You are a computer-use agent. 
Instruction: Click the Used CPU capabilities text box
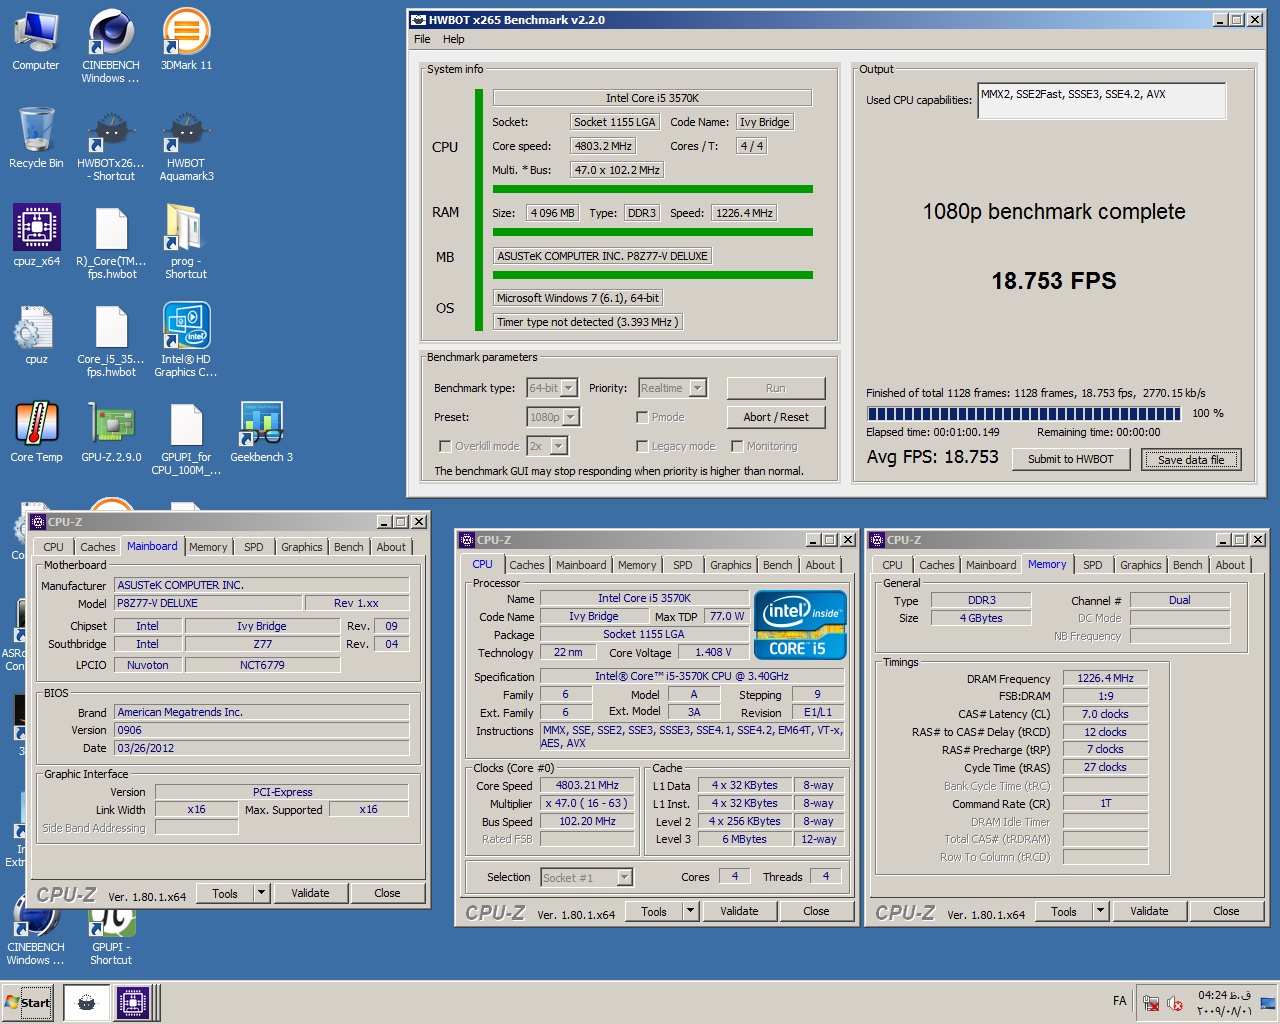(x=1102, y=101)
